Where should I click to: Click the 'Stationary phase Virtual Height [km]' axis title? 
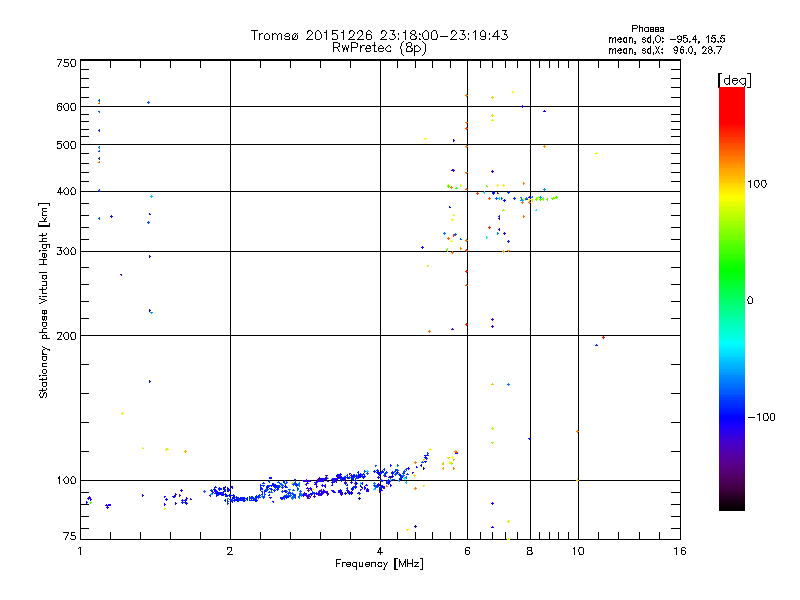43,301
